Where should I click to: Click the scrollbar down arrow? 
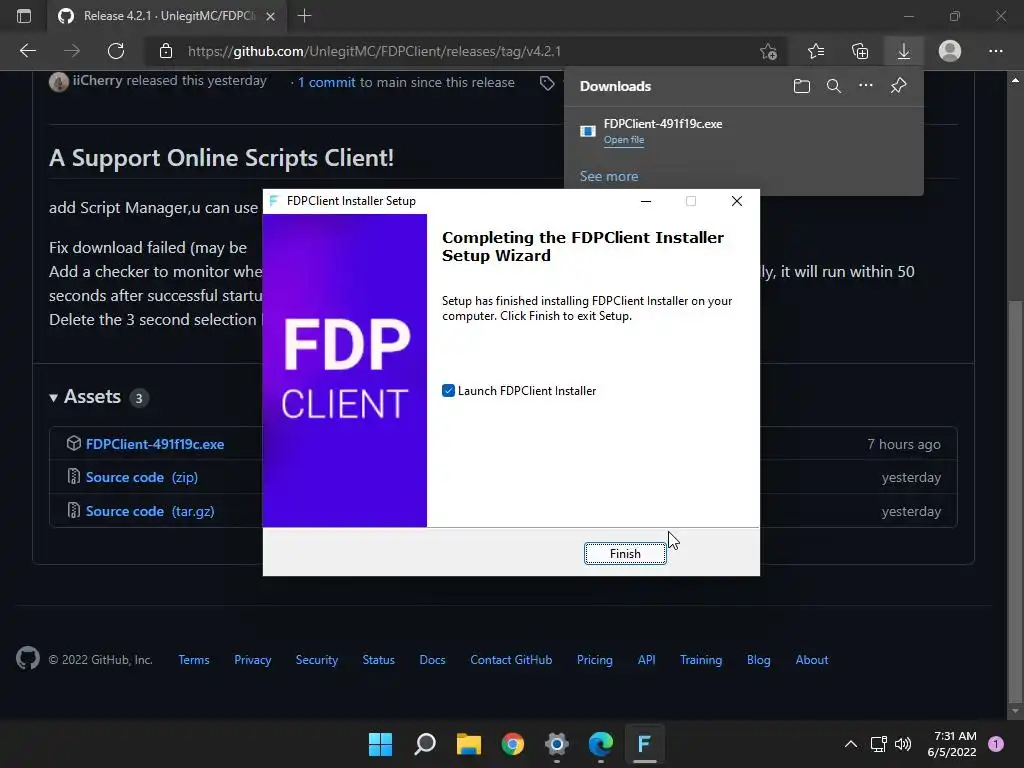(x=1014, y=711)
